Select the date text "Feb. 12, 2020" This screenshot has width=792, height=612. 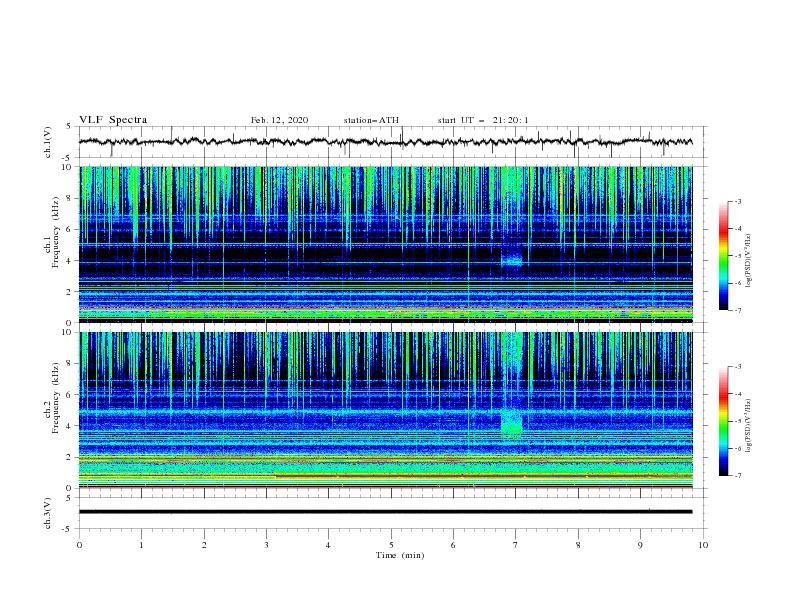pos(279,120)
